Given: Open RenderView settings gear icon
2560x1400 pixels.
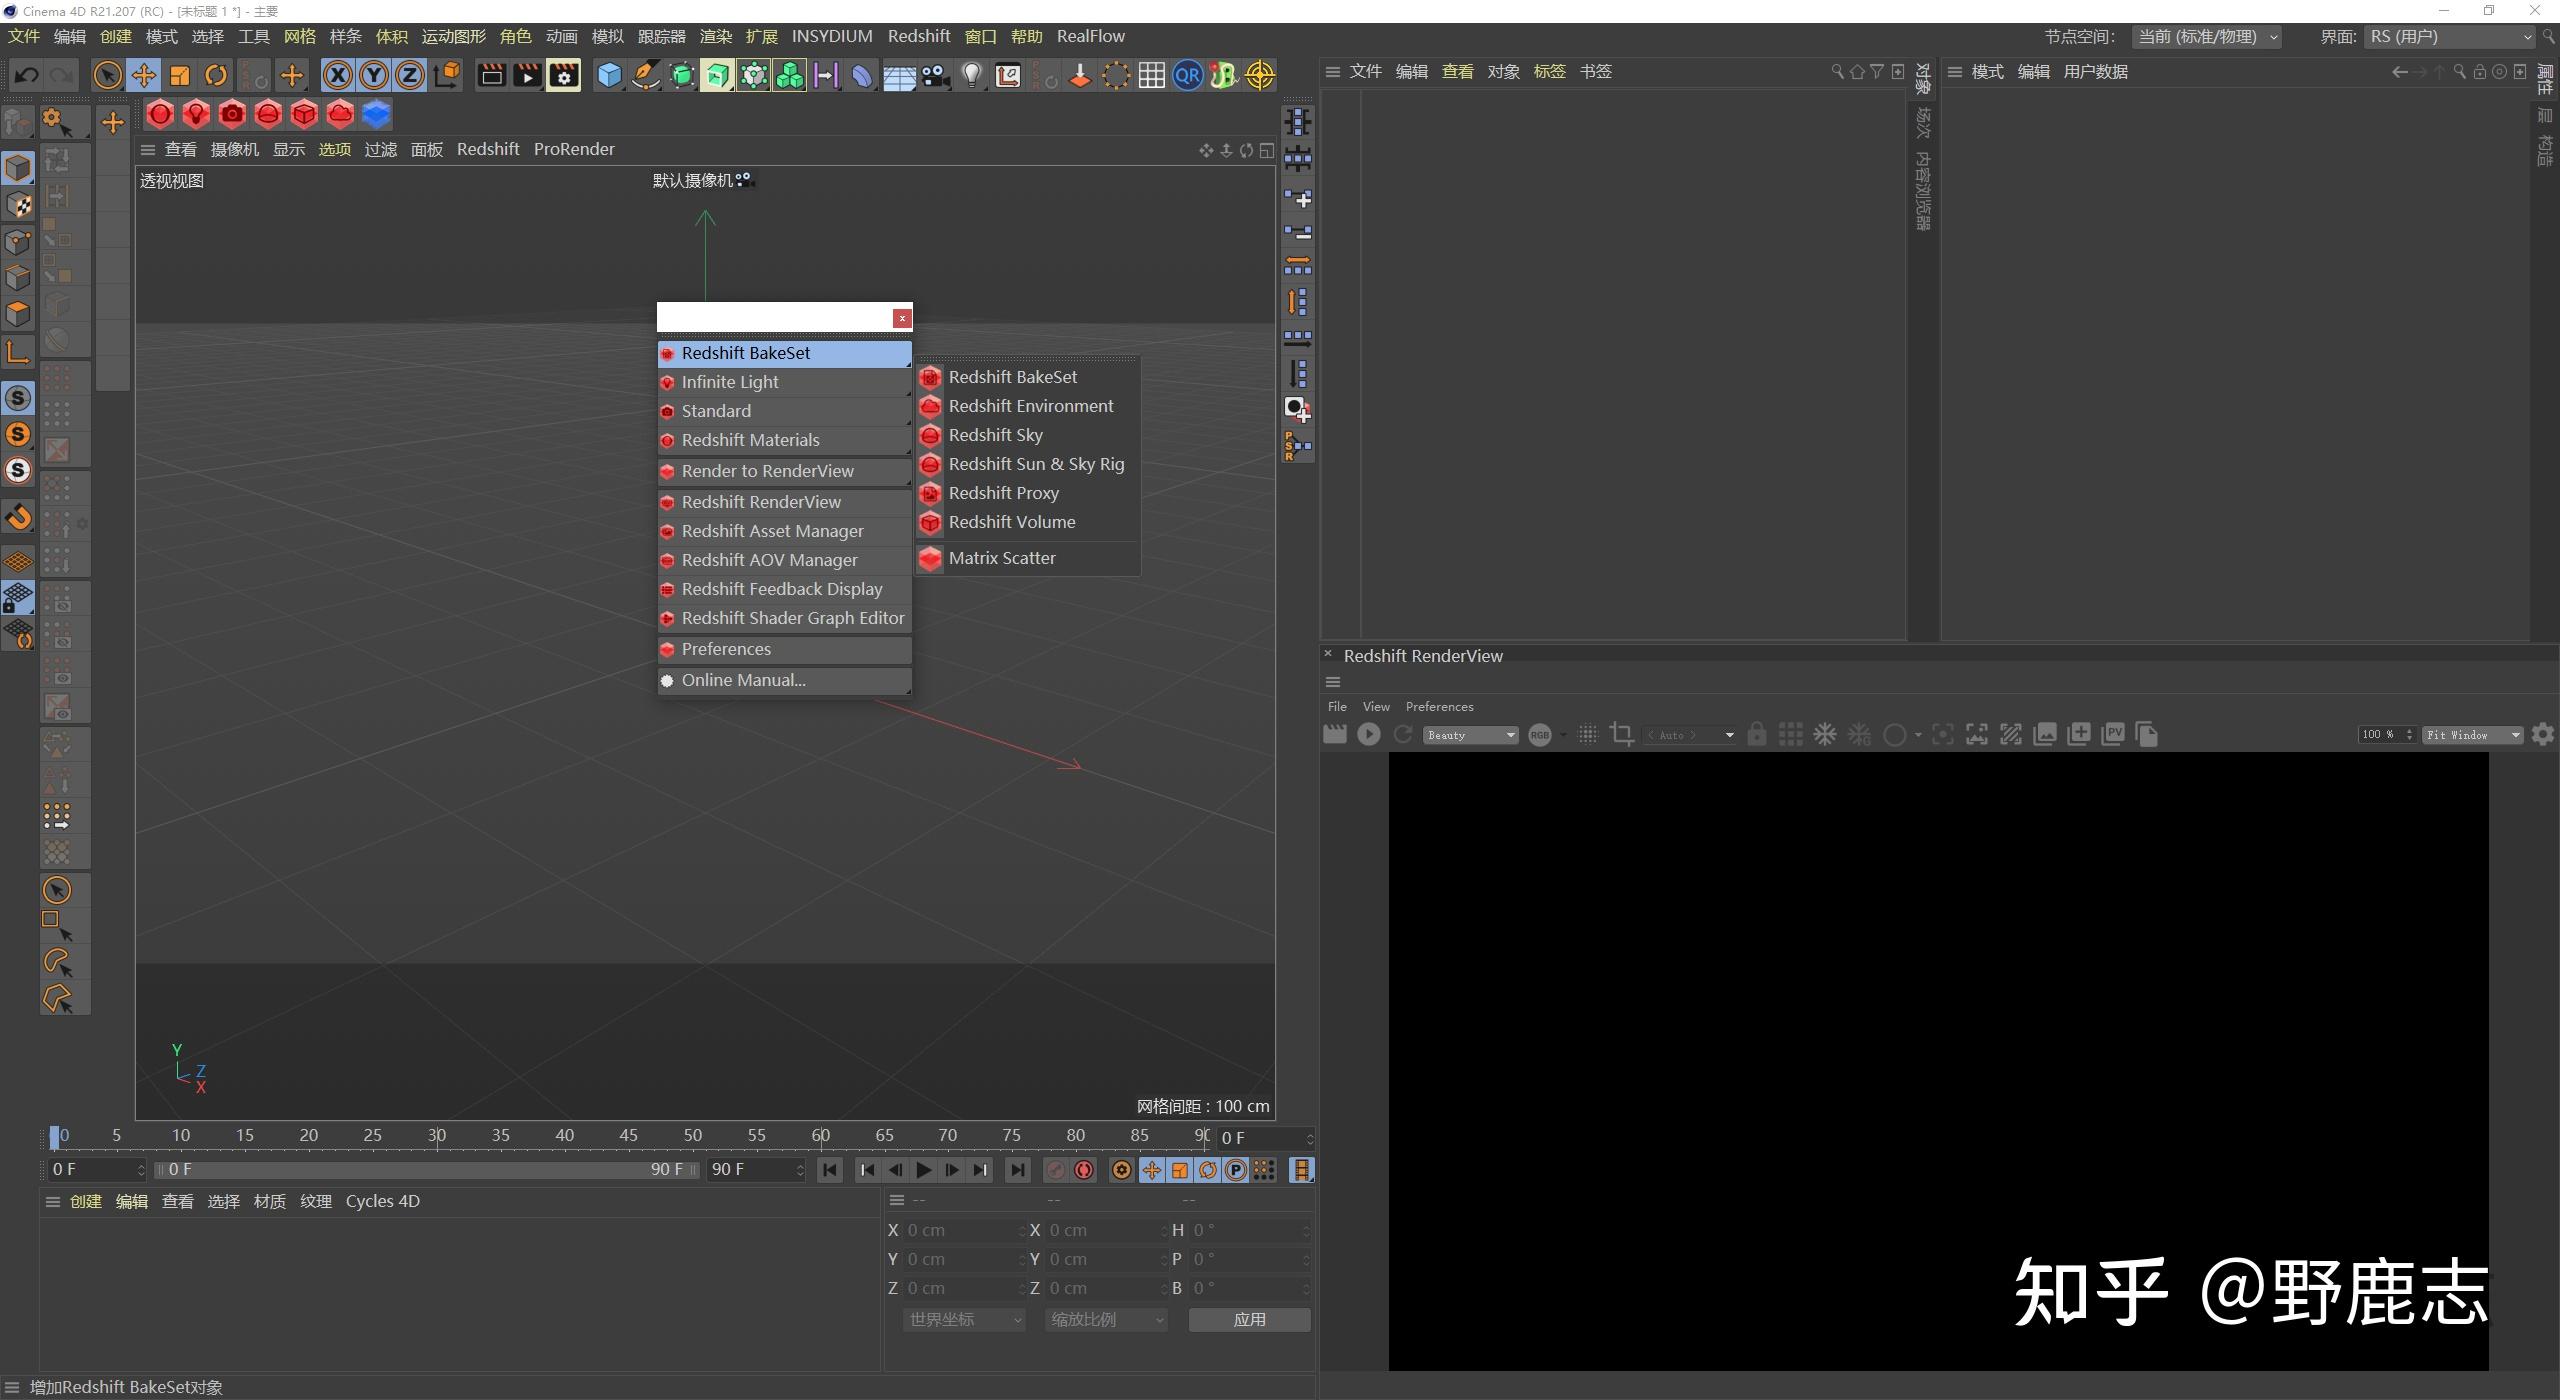Looking at the screenshot, I should click(x=2543, y=735).
